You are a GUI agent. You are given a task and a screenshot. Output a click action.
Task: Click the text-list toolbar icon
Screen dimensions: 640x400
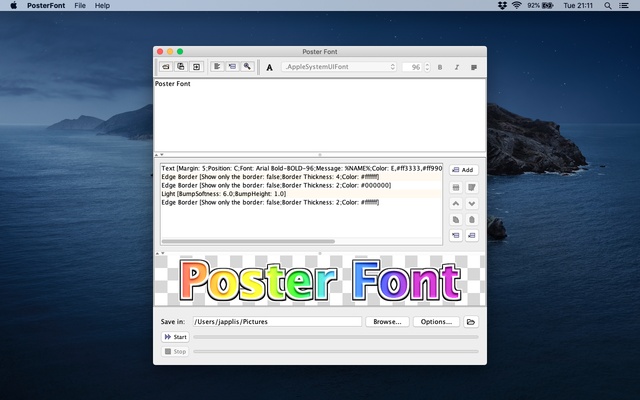tap(217, 67)
